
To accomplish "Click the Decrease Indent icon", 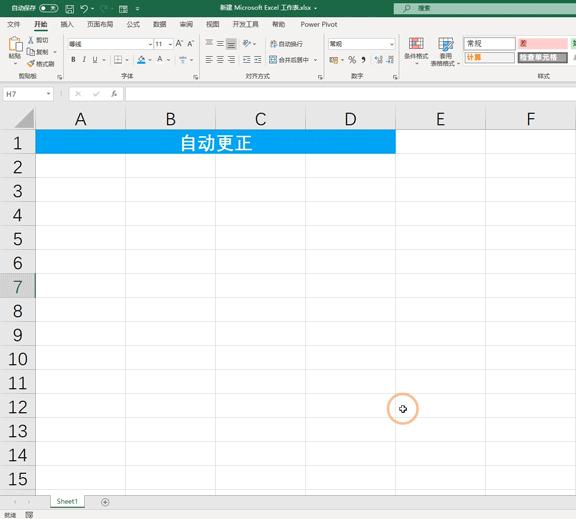I will tap(246, 60).
